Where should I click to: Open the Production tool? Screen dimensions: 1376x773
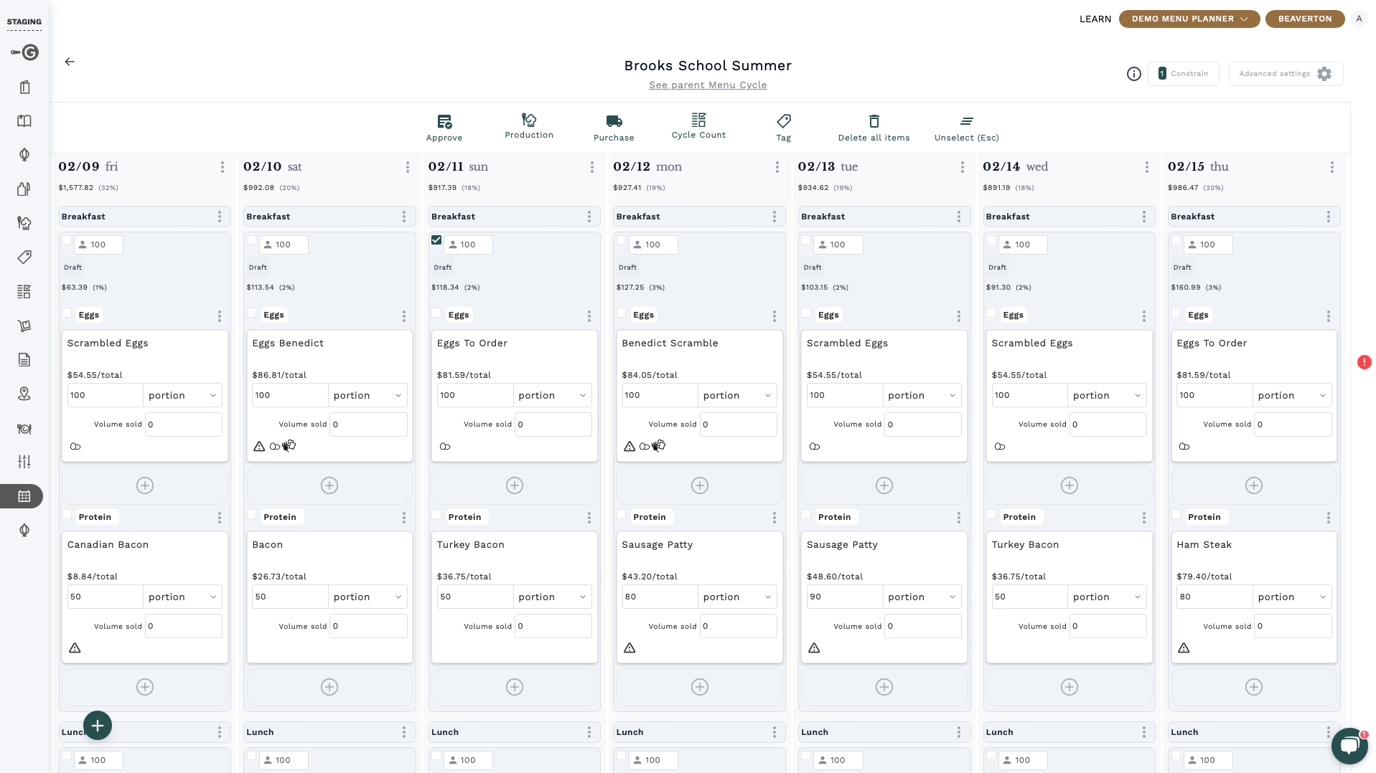coord(529,120)
